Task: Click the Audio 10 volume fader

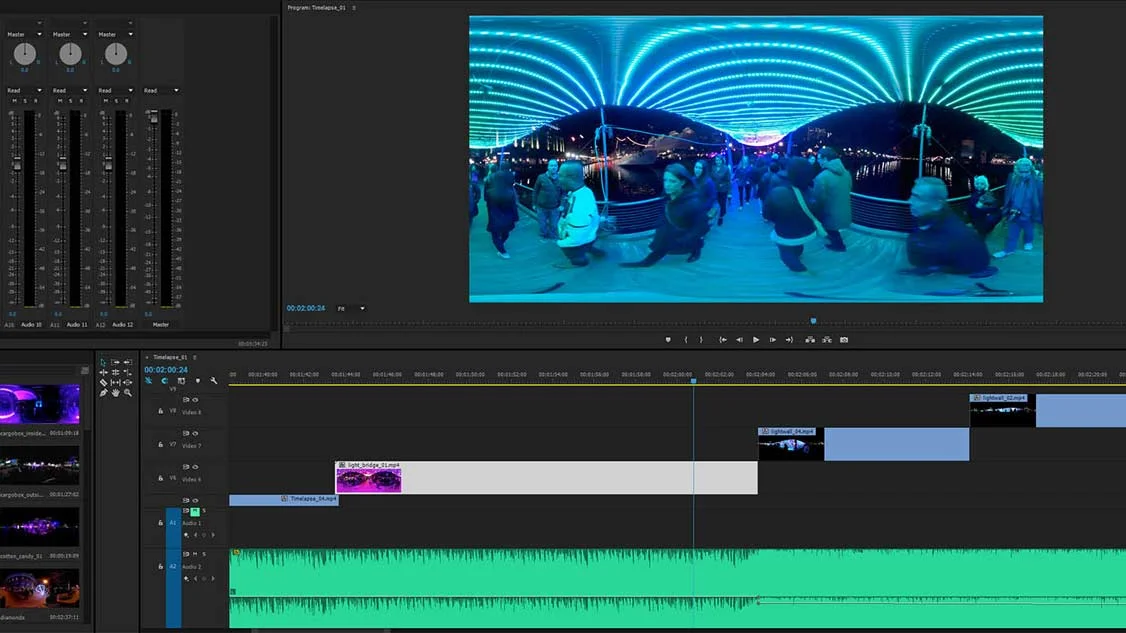Action: pyautogui.click(x=17, y=164)
